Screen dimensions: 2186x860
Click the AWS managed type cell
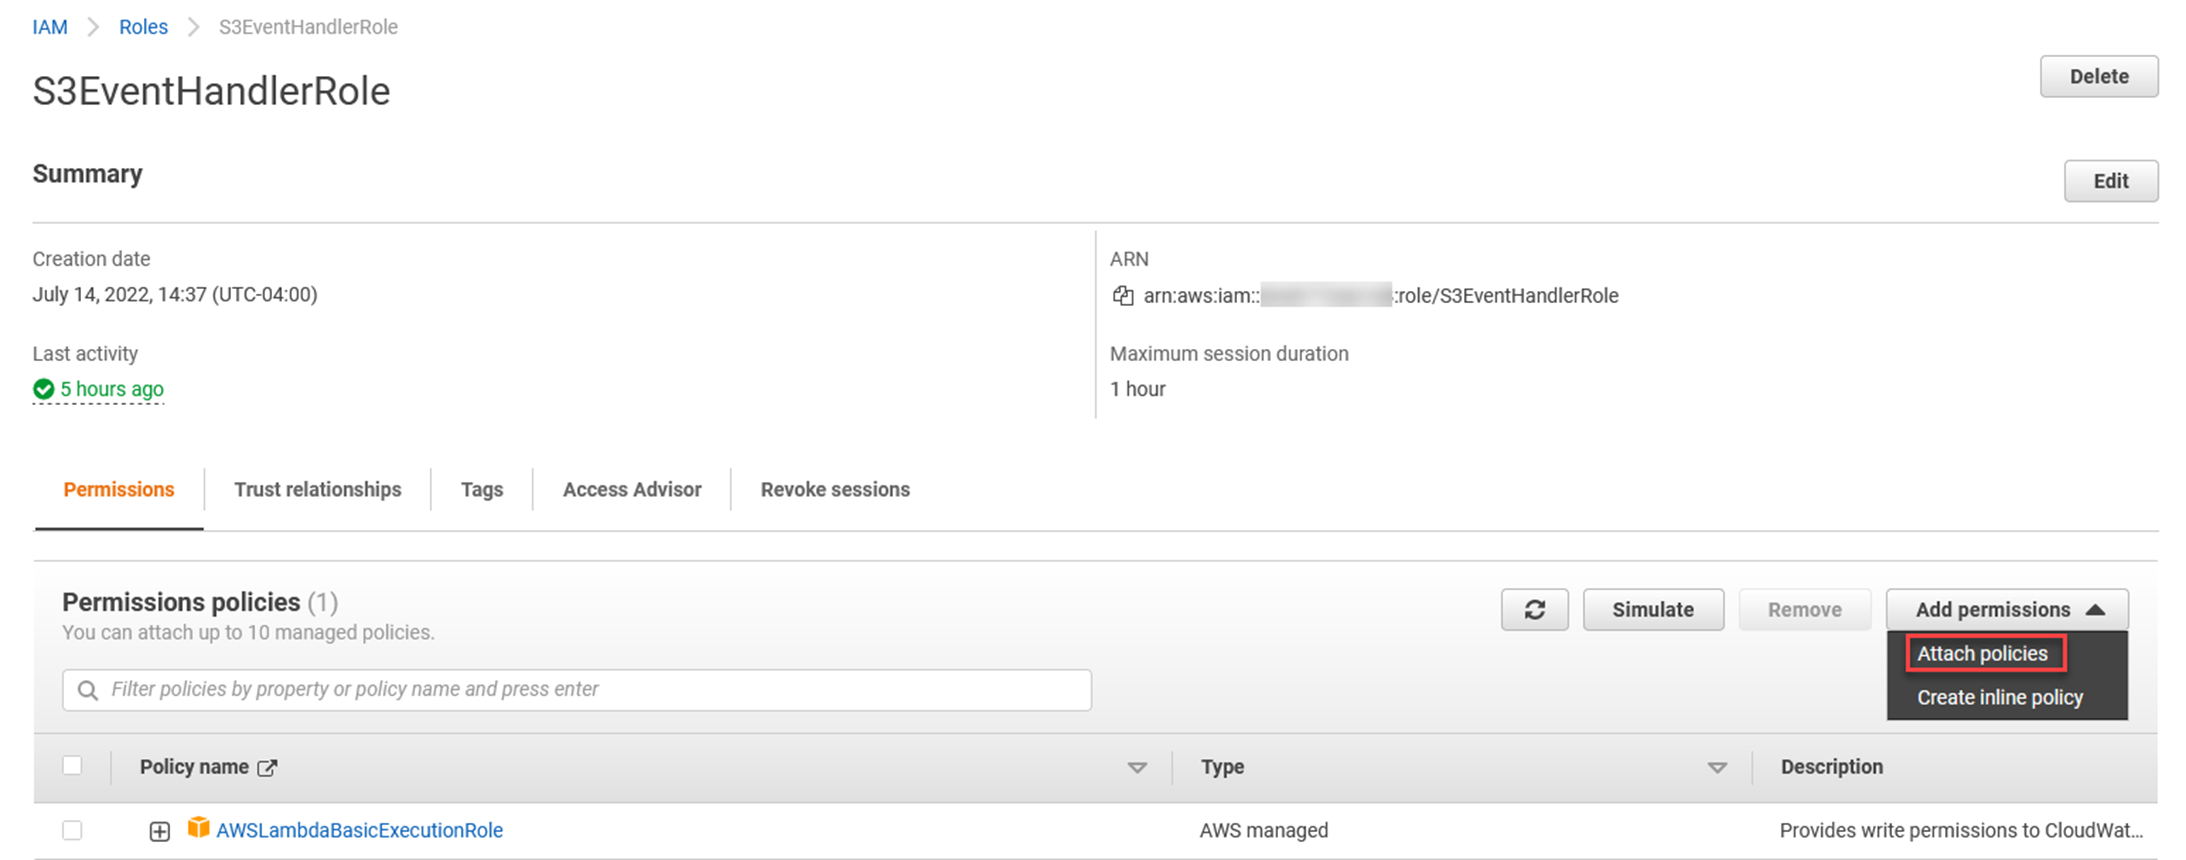pos(1264,831)
